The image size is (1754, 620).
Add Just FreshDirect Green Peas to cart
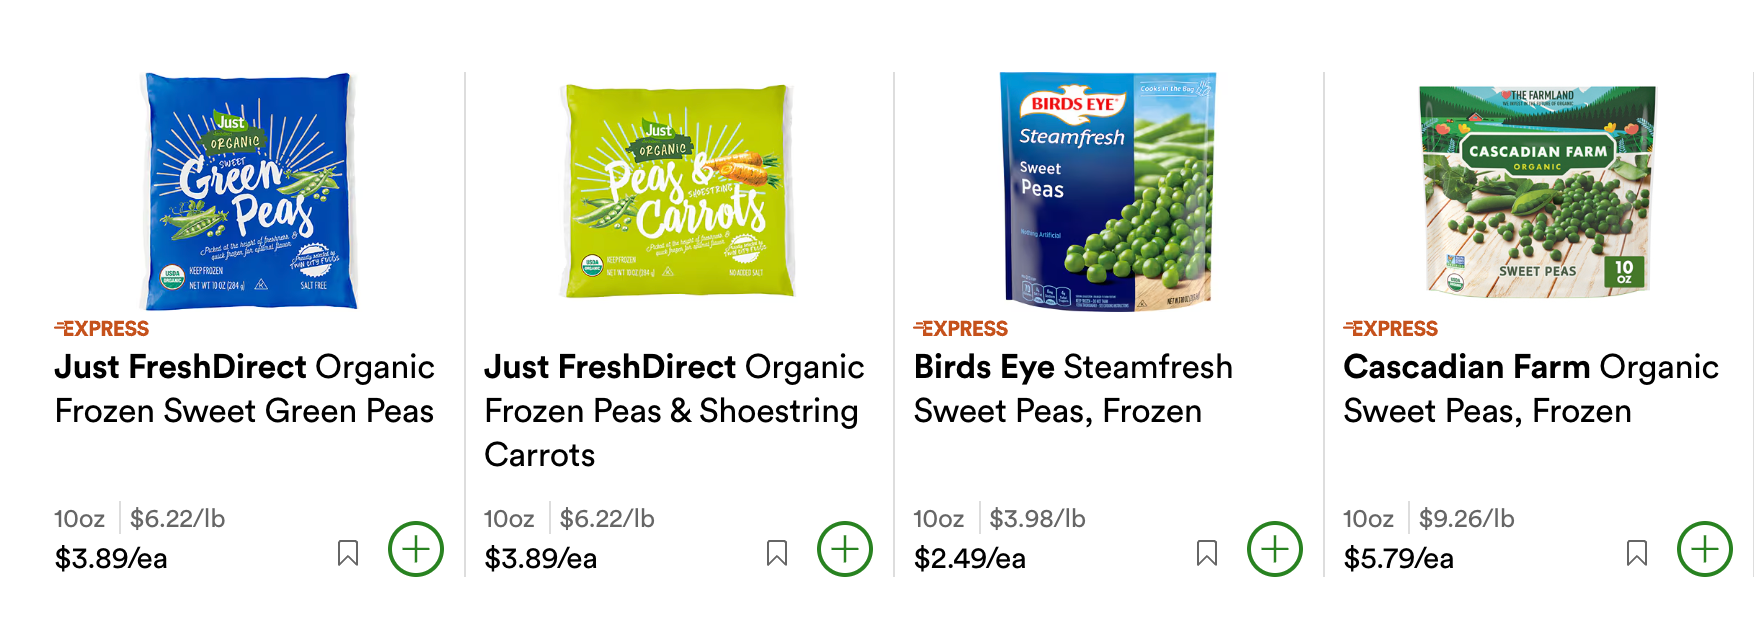pos(415,548)
